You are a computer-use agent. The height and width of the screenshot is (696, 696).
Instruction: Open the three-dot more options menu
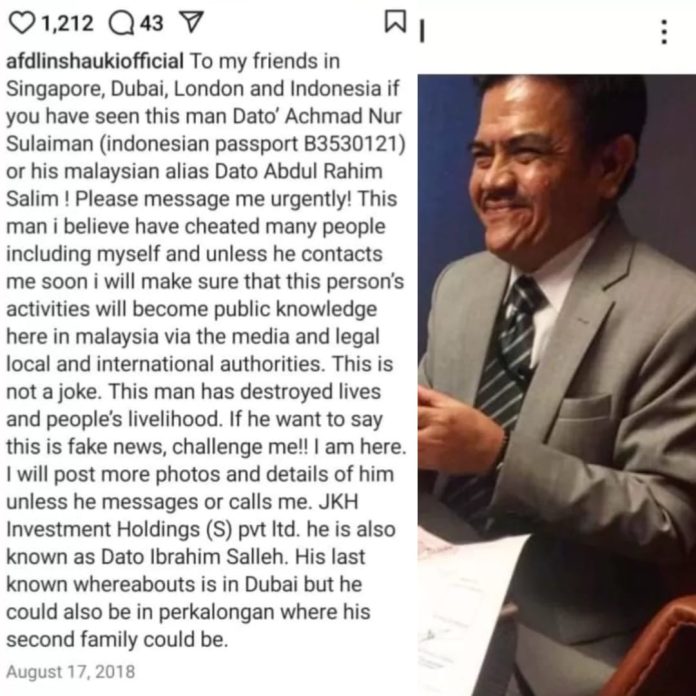(664, 32)
